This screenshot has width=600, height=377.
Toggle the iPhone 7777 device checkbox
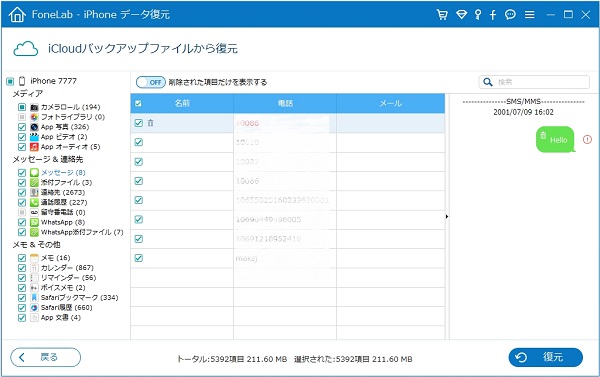(x=10, y=81)
